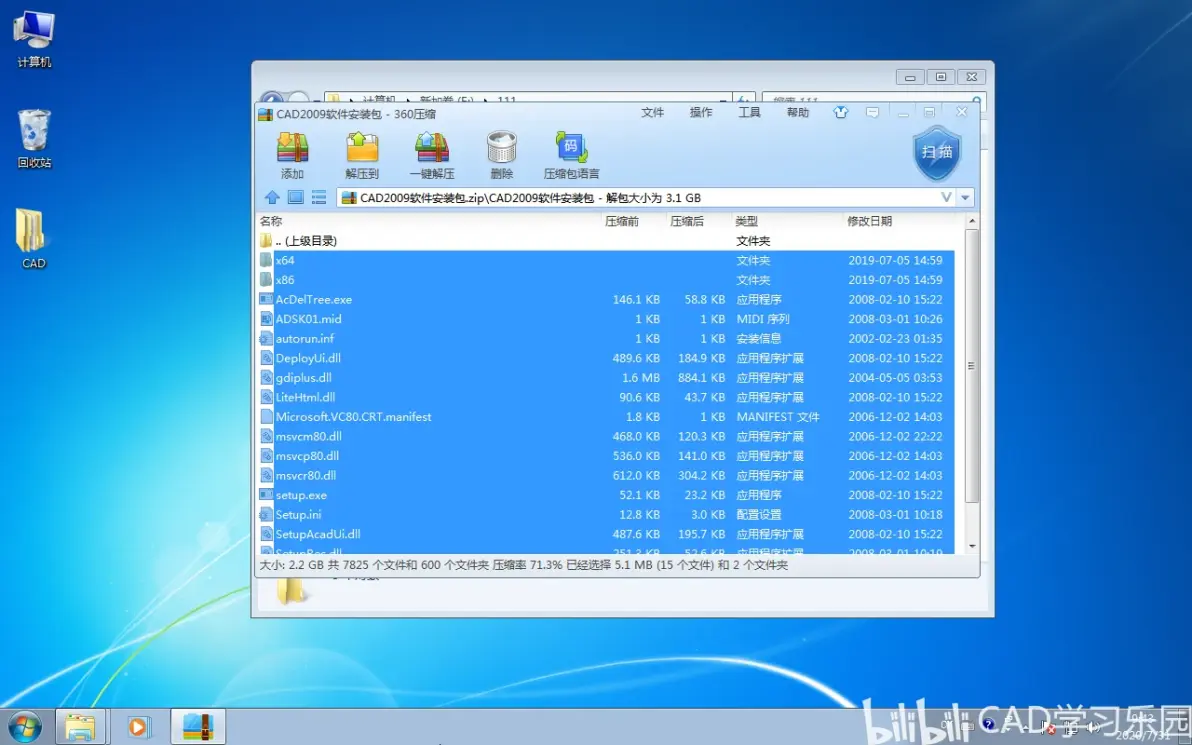
Task: Open the 压缩包语言 archive language tool
Action: 572,155
